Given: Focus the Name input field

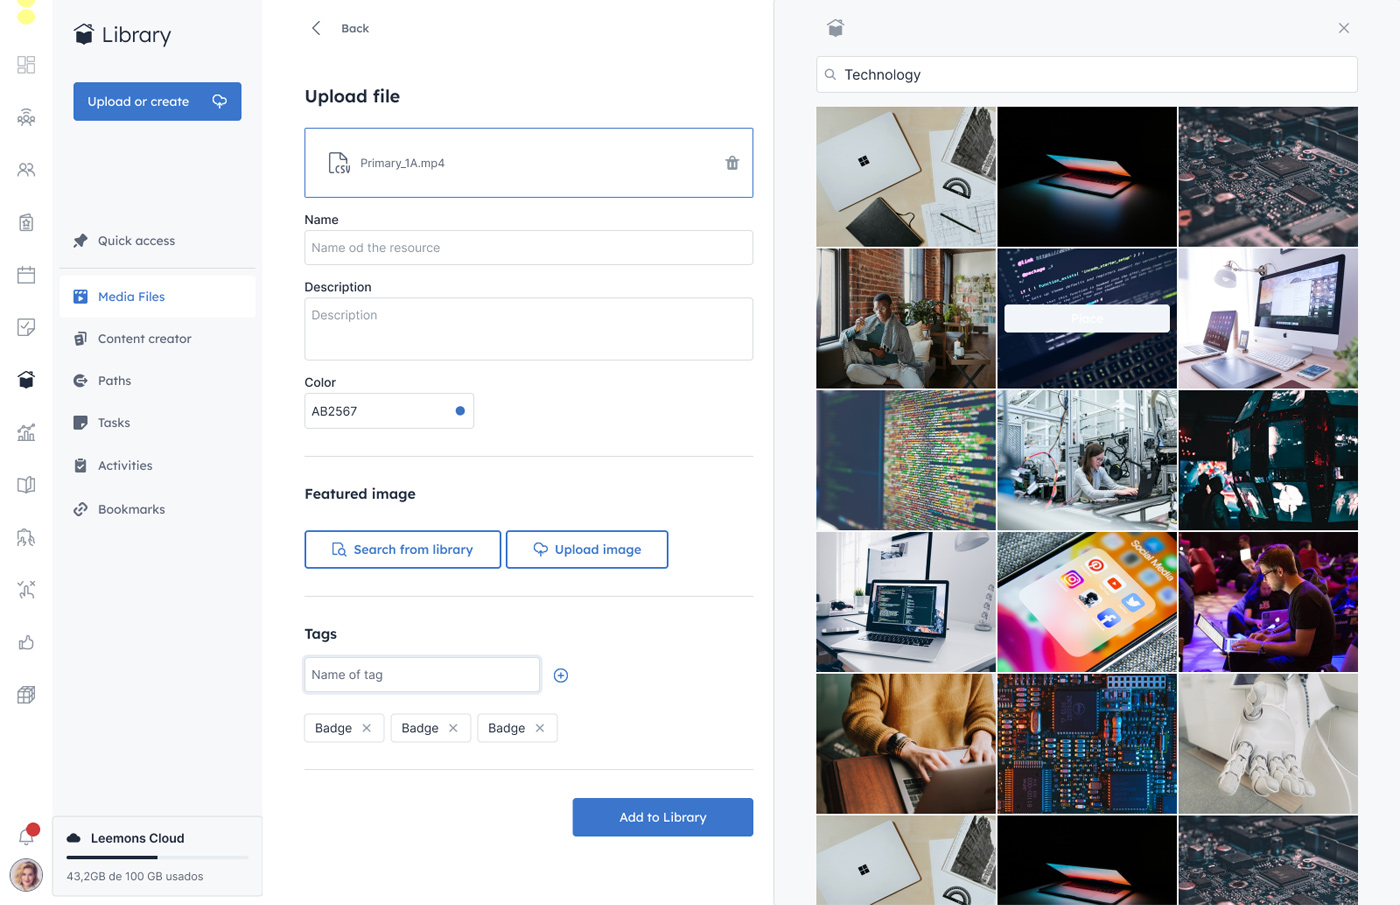Looking at the screenshot, I should click(528, 248).
